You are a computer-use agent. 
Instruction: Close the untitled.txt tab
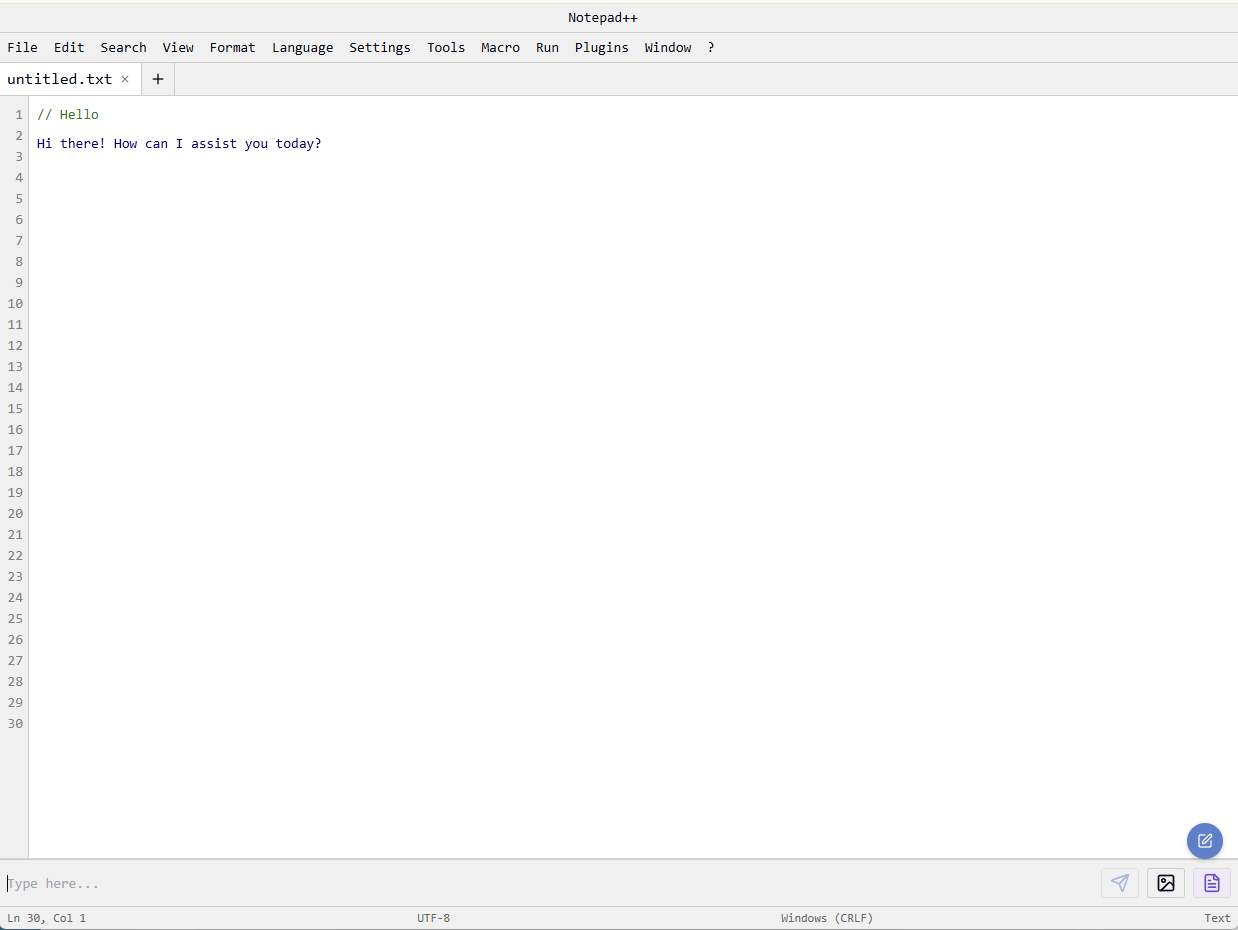tap(125, 79)
